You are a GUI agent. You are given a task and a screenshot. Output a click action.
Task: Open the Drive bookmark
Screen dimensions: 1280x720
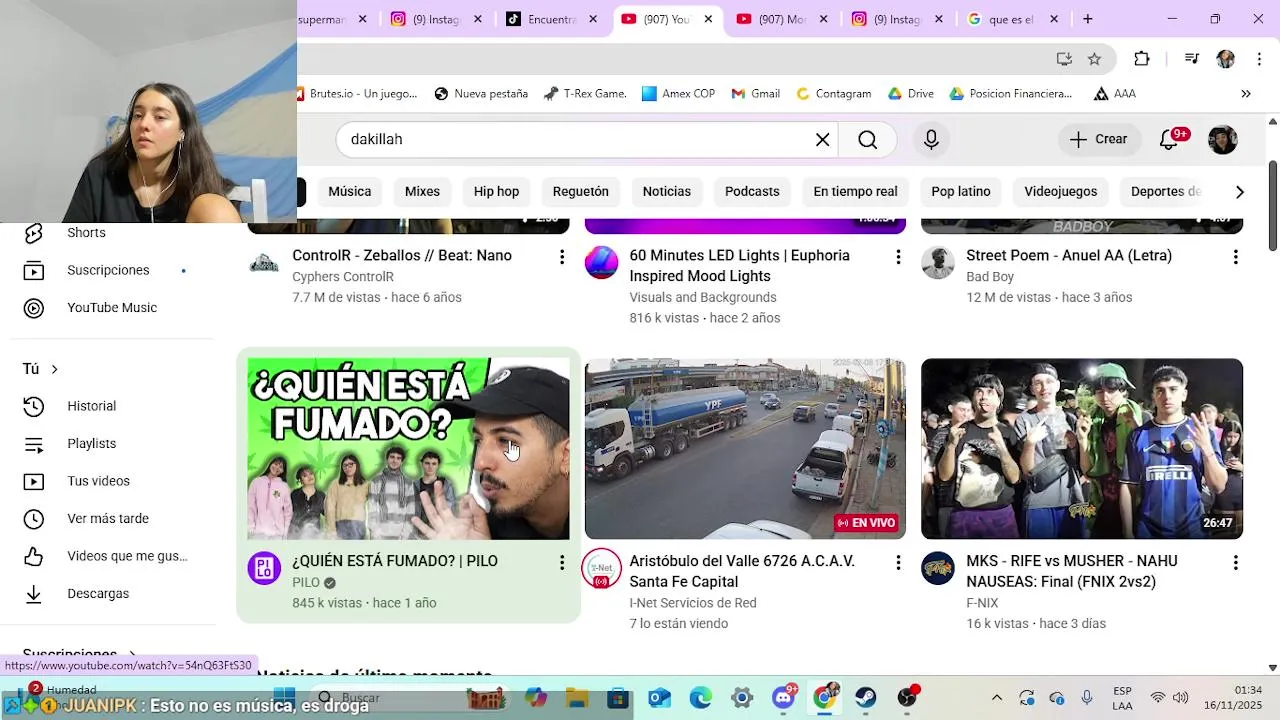click(x=910, y=94)
